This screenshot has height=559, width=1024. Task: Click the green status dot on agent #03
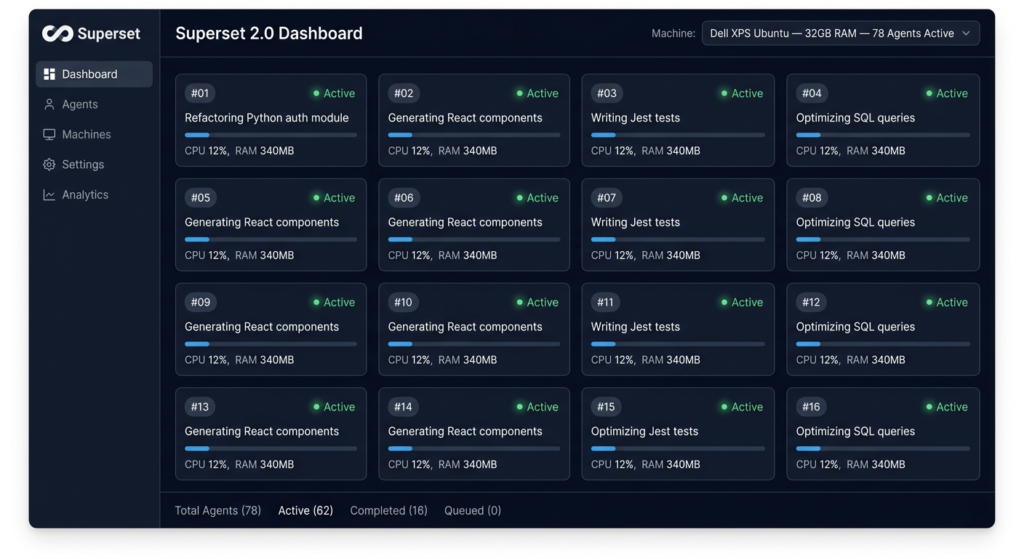724,93
